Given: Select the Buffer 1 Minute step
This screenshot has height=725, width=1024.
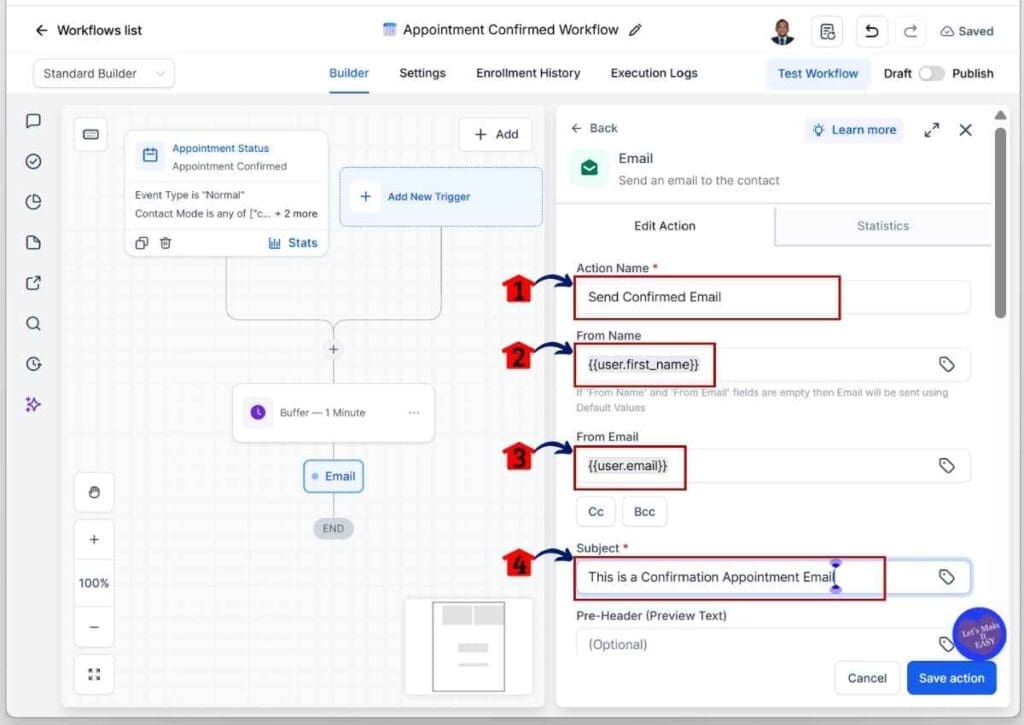Looking at the screenshot, I should [x=334, y=413].
